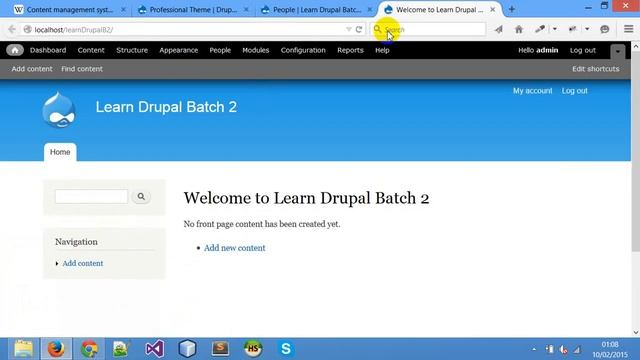
Task: Open the Configuration admin menu
Action: pyautogui.click(x=303, y=50)
